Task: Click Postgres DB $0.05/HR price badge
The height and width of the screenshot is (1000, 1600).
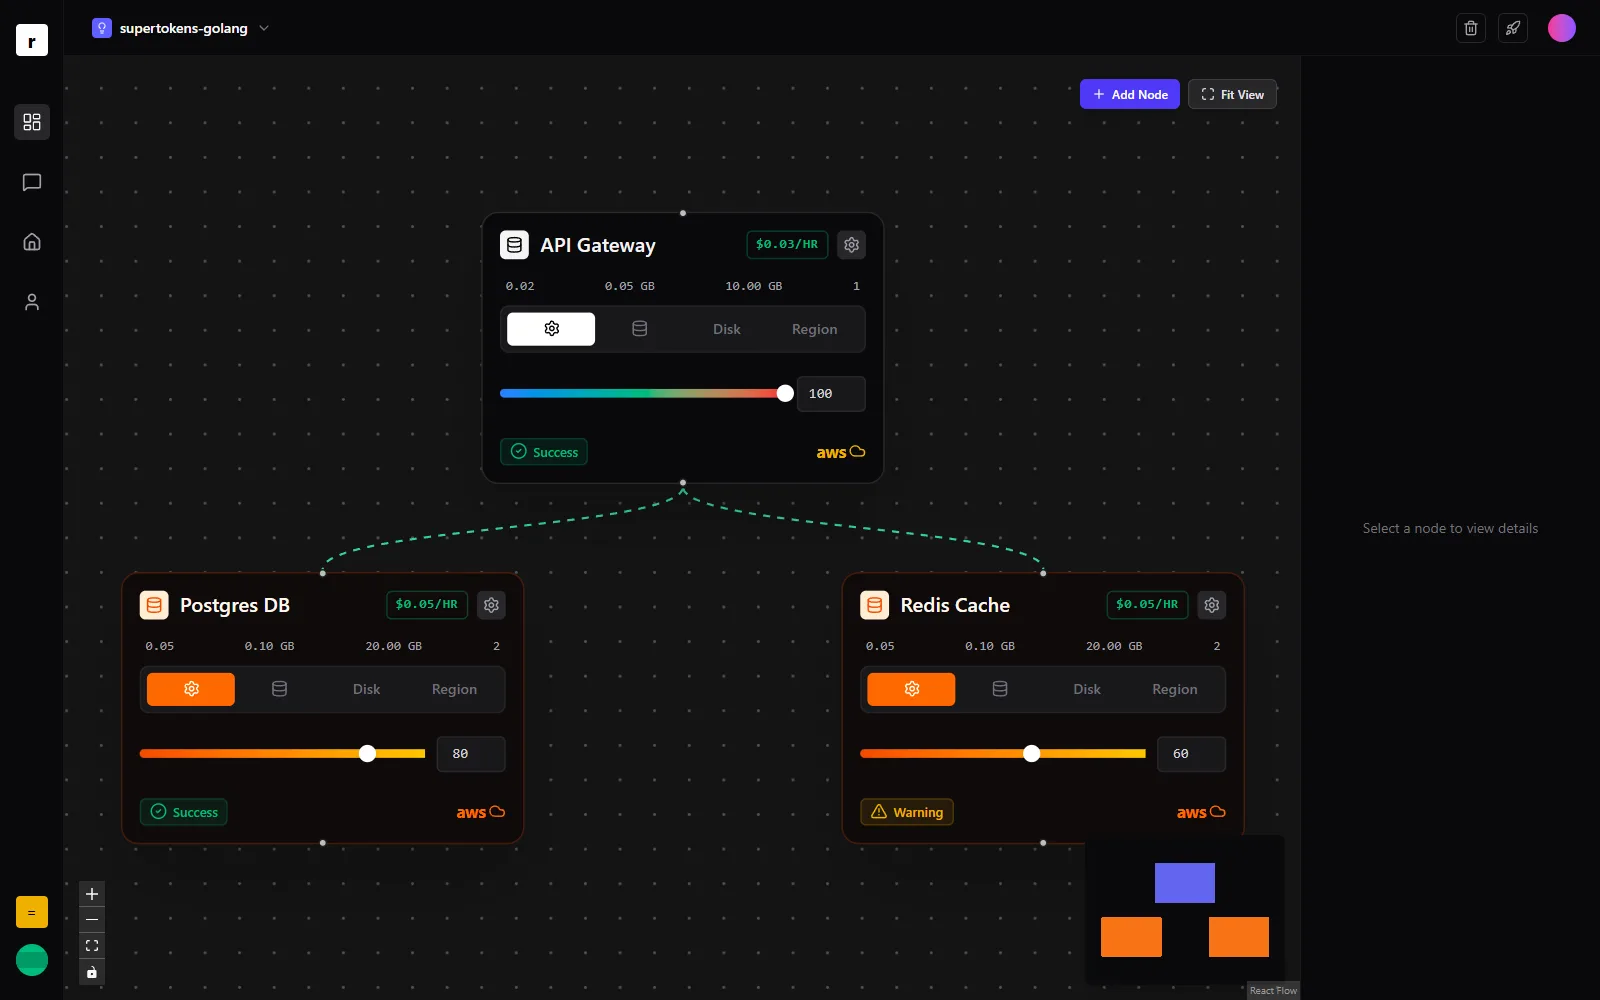Action: point(427,605)
